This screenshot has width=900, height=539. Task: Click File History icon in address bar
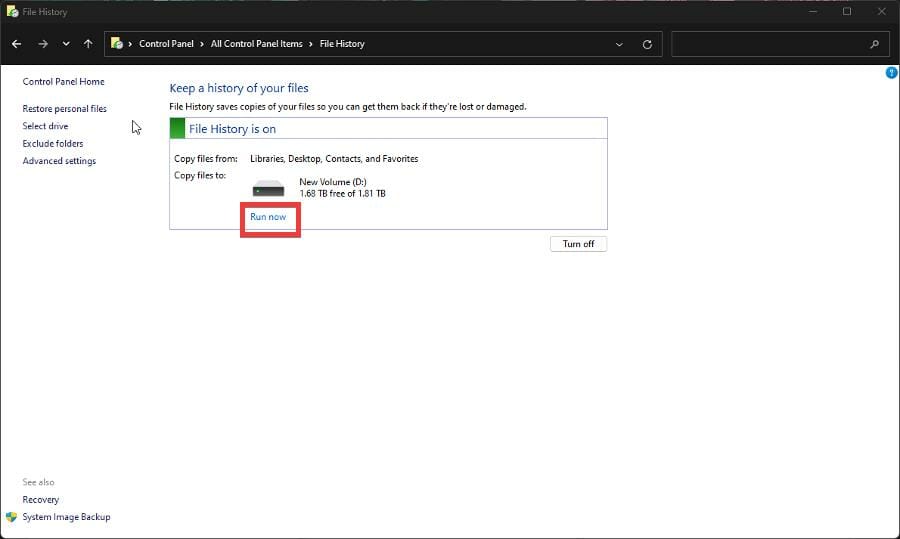coord(117,43)
